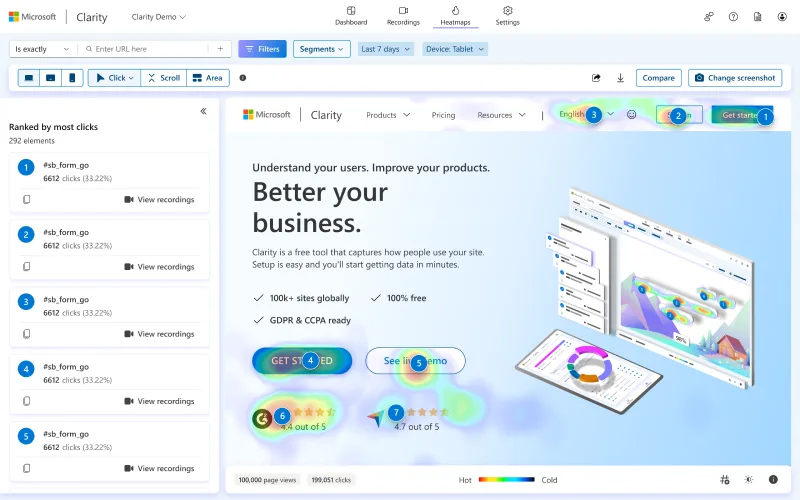The width and height of the screenshot is (800, 500).
Task: Select the PC desktop device view
Action: point(29,78)
